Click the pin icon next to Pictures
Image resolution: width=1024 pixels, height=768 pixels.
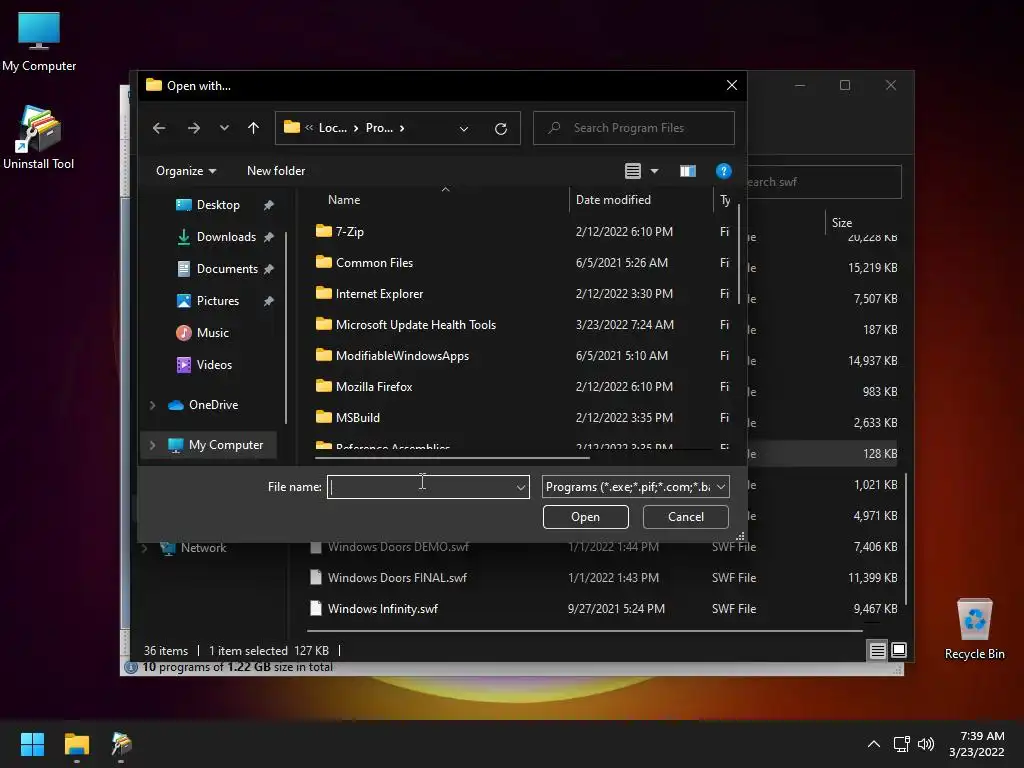[268, 301]
